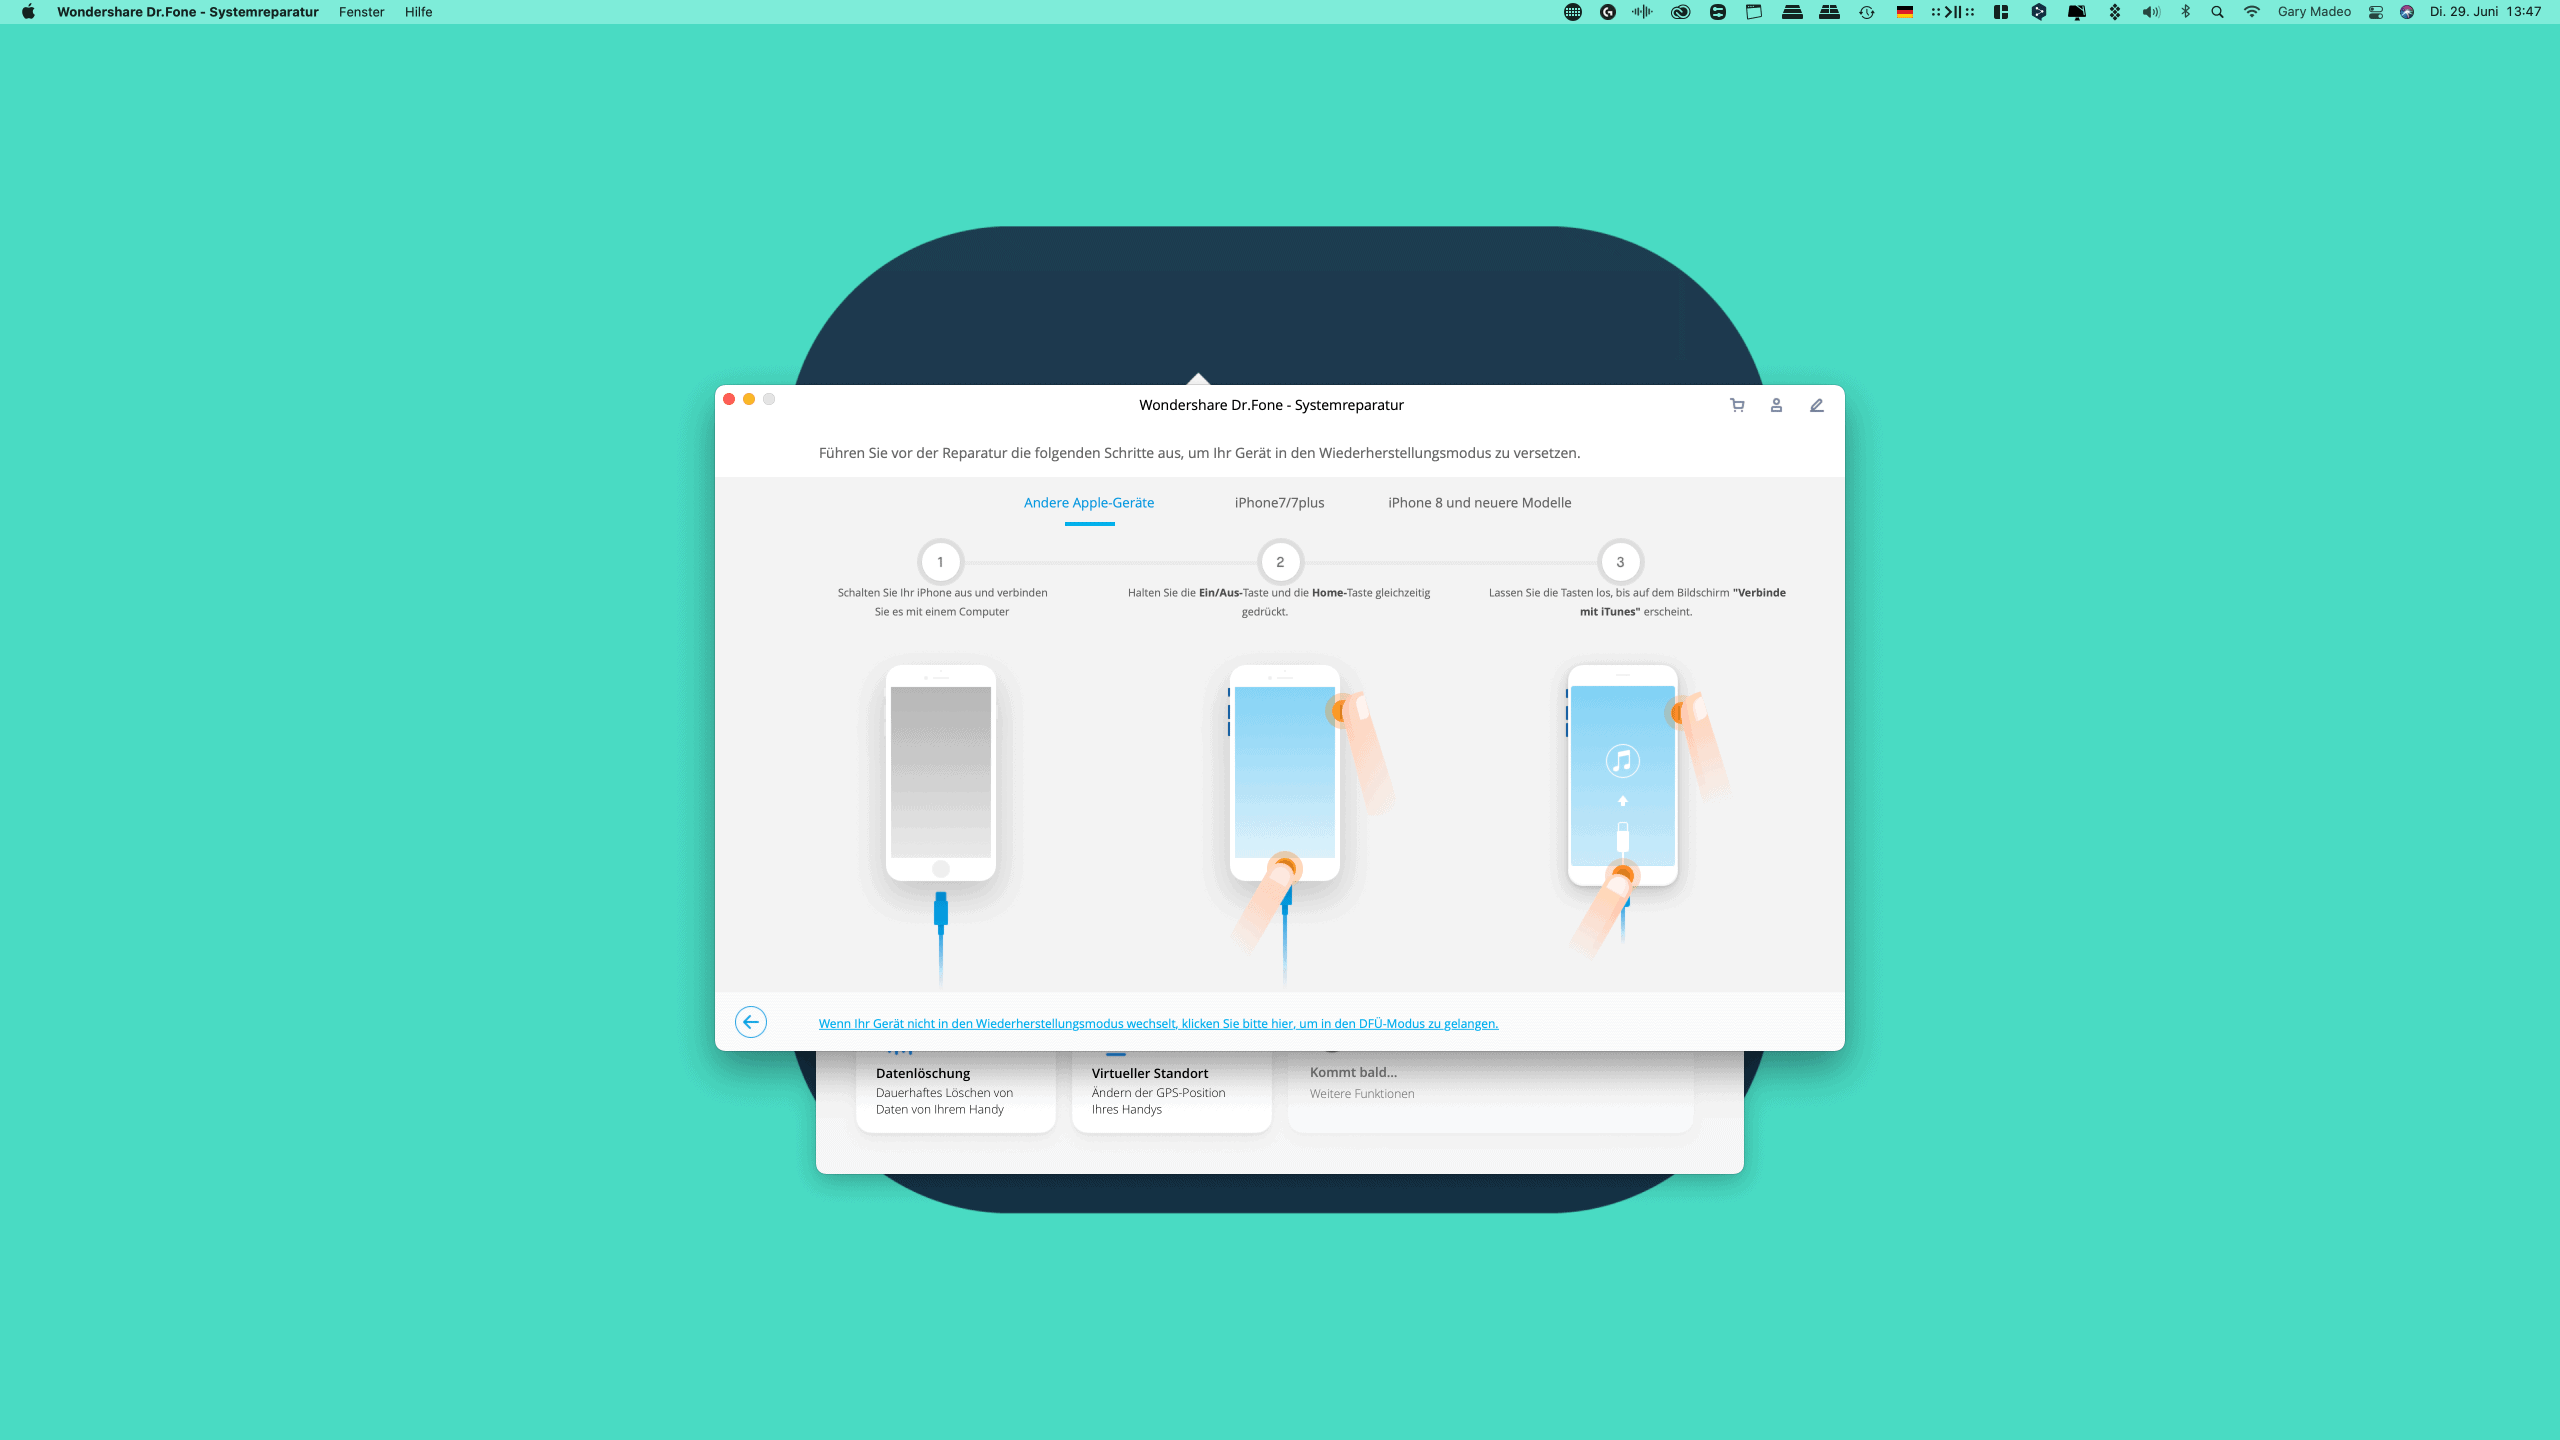Click the window-shaped menu bar icon
The width and height of the screenshot is (2560, 1440).
[x=1754, y=12]
